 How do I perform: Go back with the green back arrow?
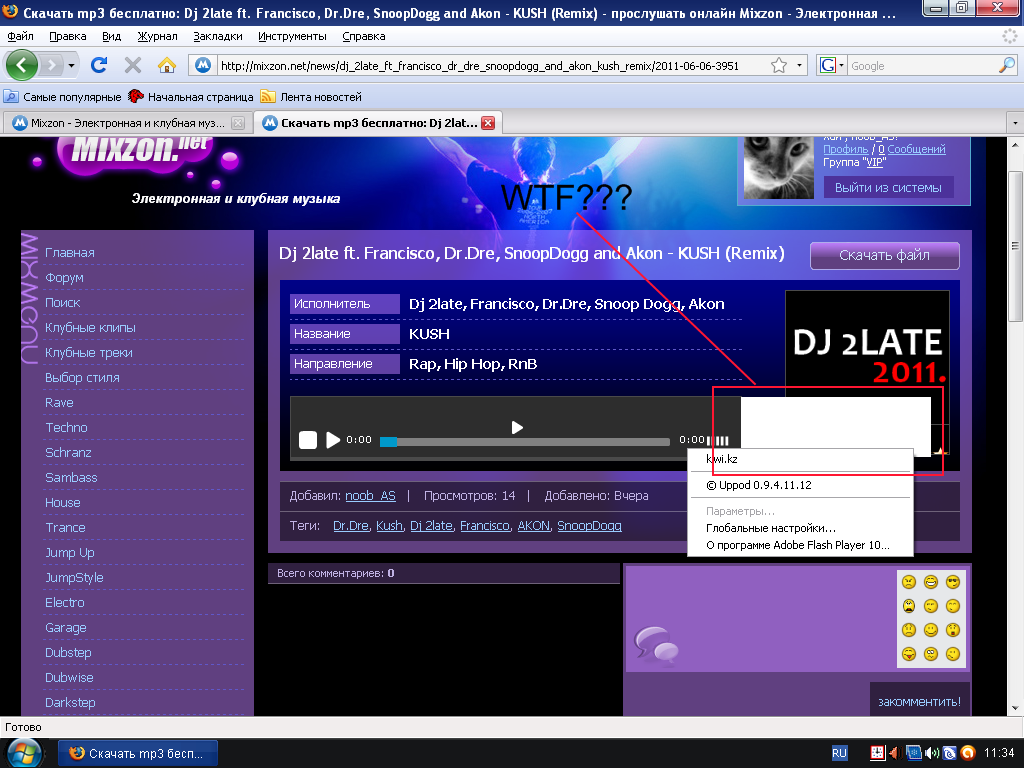coord(22,65)
